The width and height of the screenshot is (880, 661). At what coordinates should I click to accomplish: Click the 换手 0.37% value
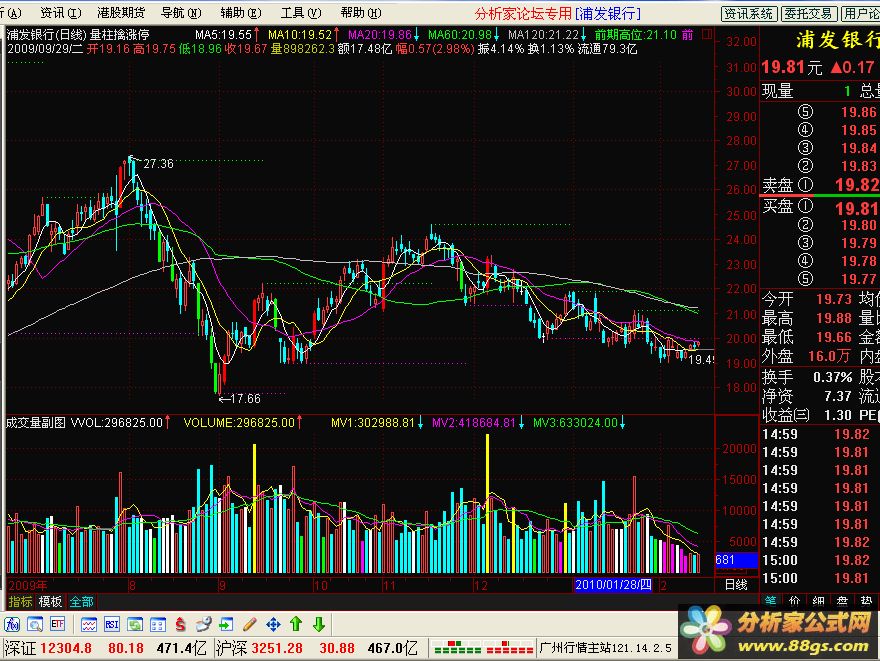(x=832, y=377)
